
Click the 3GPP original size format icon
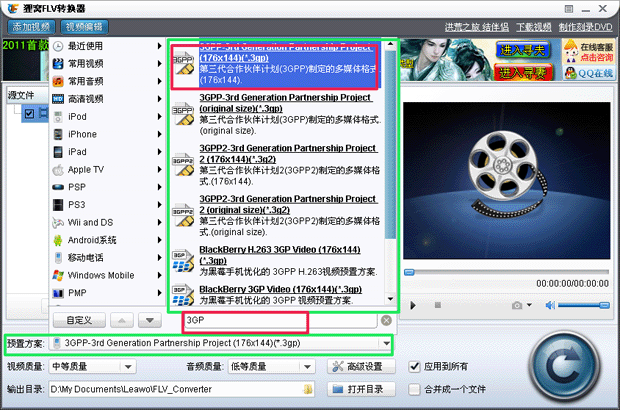(183, 114)
